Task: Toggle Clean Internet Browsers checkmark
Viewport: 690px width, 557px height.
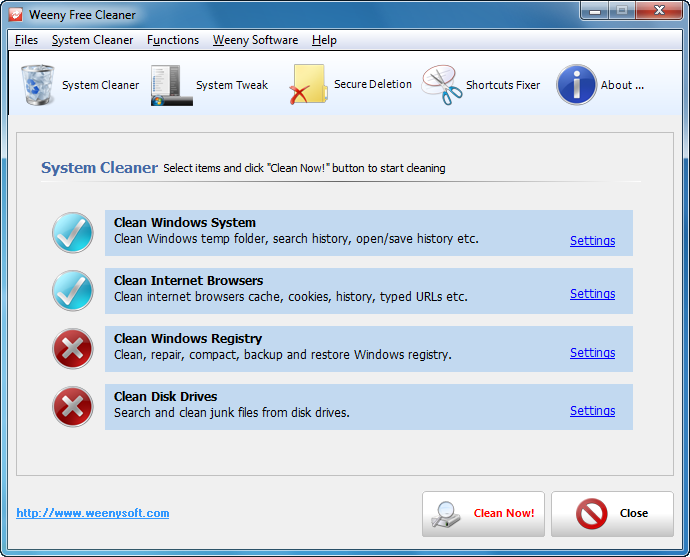Action: coord(73,291)
